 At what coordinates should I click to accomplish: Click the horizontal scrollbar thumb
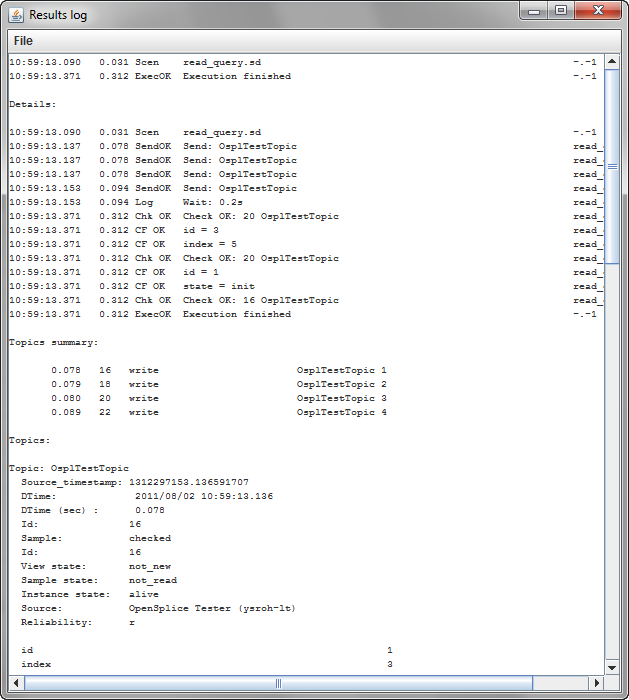click(278, 683)
